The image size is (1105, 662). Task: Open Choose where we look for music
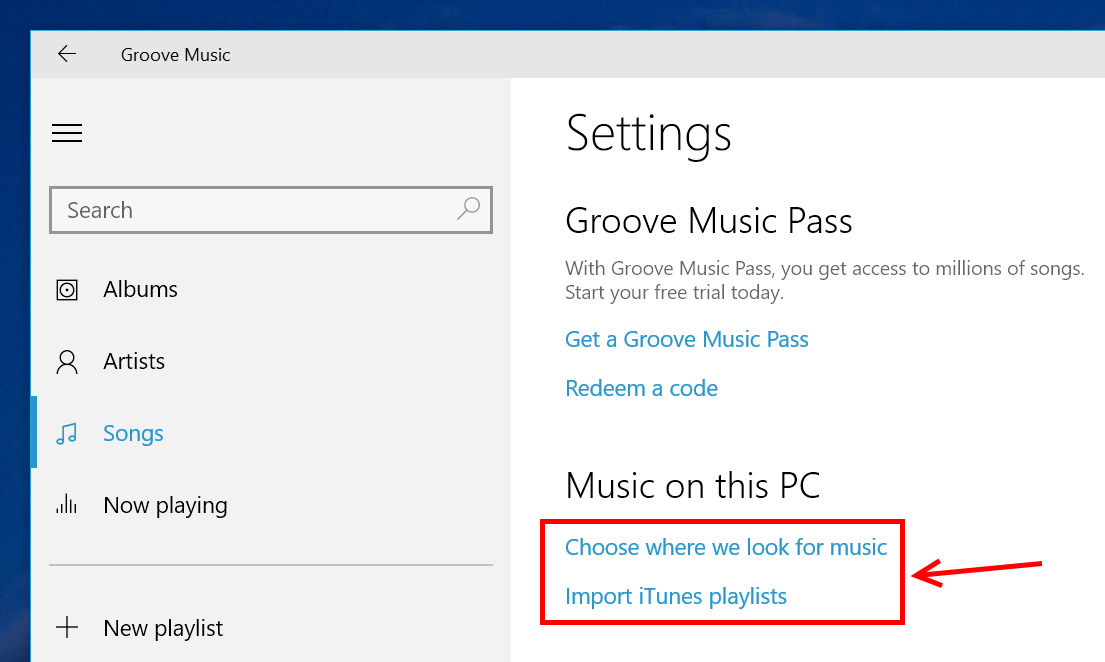point(726,547)
